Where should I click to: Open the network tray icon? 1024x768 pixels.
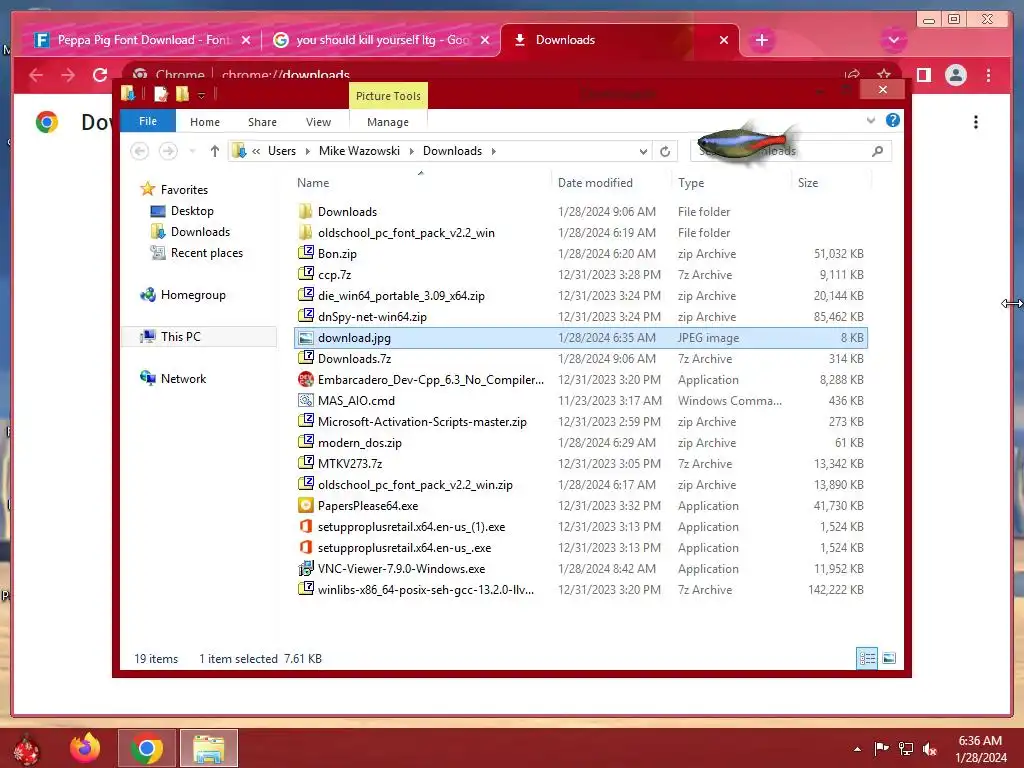point(906,749)
